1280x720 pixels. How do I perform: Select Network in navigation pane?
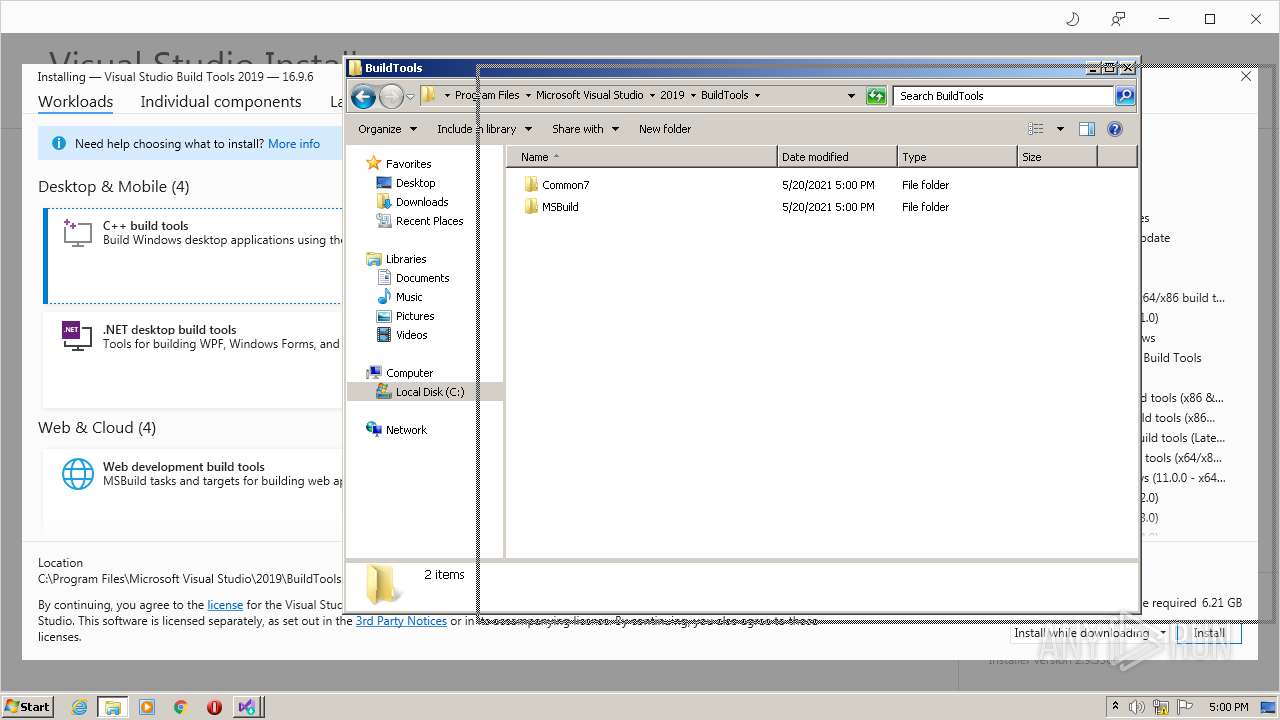point(396,430)
